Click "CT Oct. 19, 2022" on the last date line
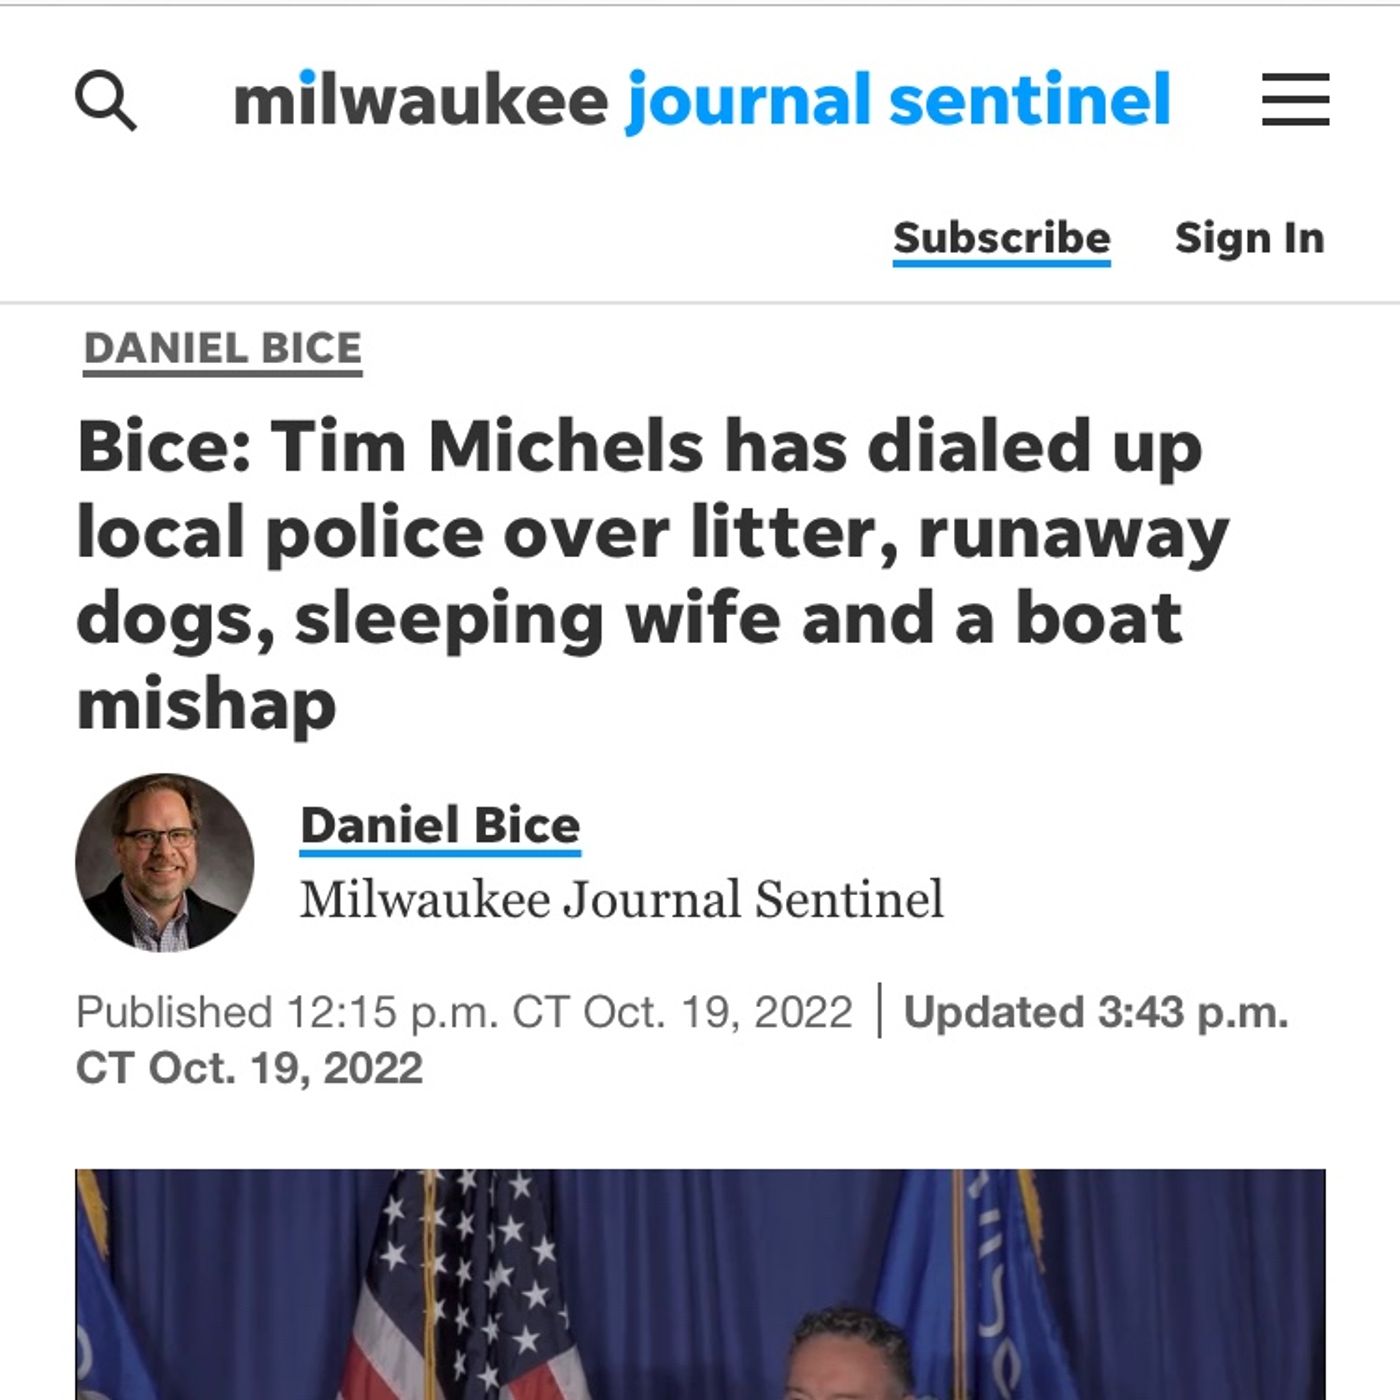Screen dimensions: 1400x1400 click(249, 1068)
